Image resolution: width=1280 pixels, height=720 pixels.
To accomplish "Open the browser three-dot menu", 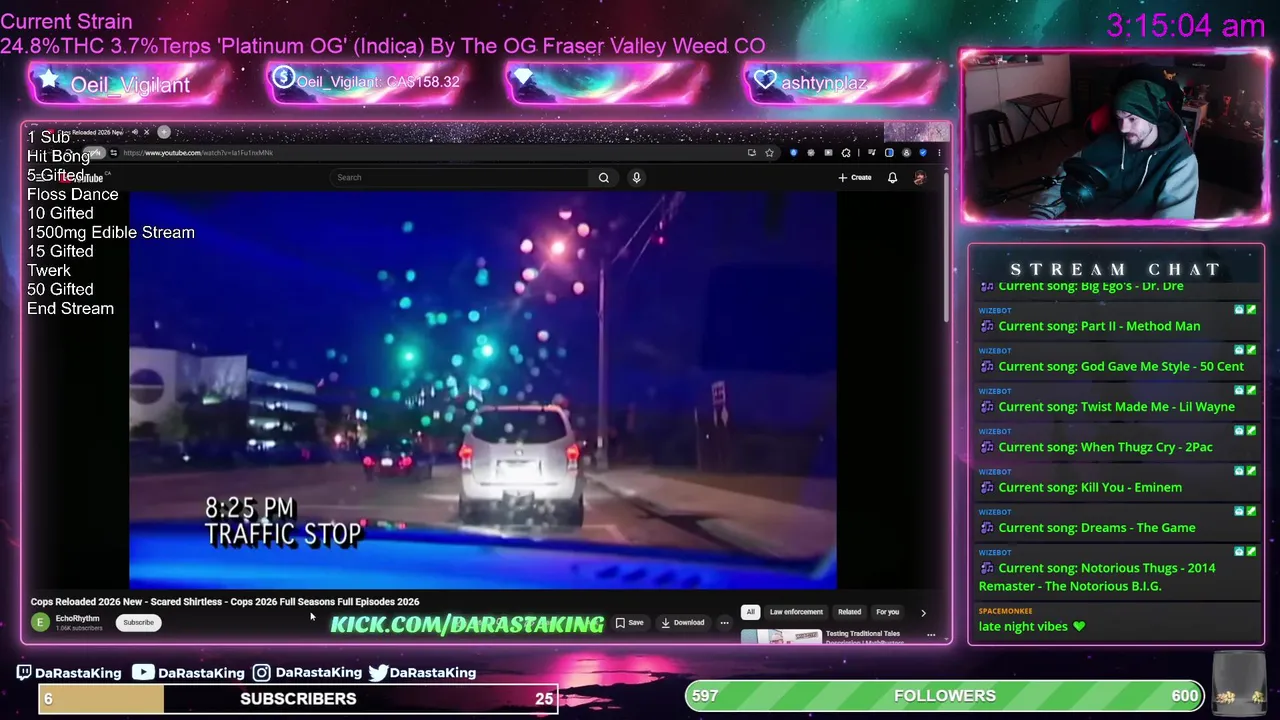I will [x=939, y=152].
